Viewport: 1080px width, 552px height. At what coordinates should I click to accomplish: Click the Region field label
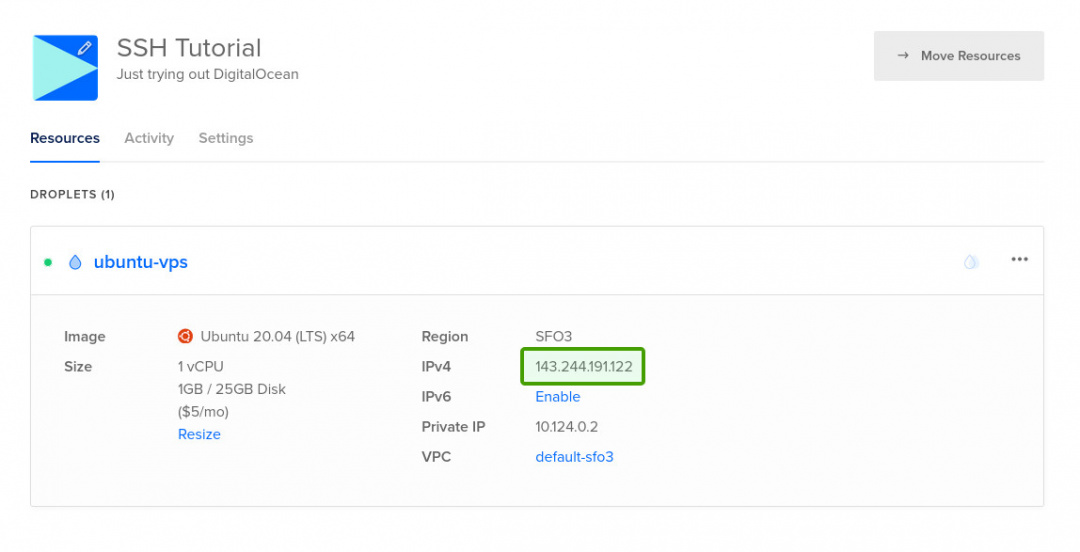pyautogui.click(x=444, y=336)
